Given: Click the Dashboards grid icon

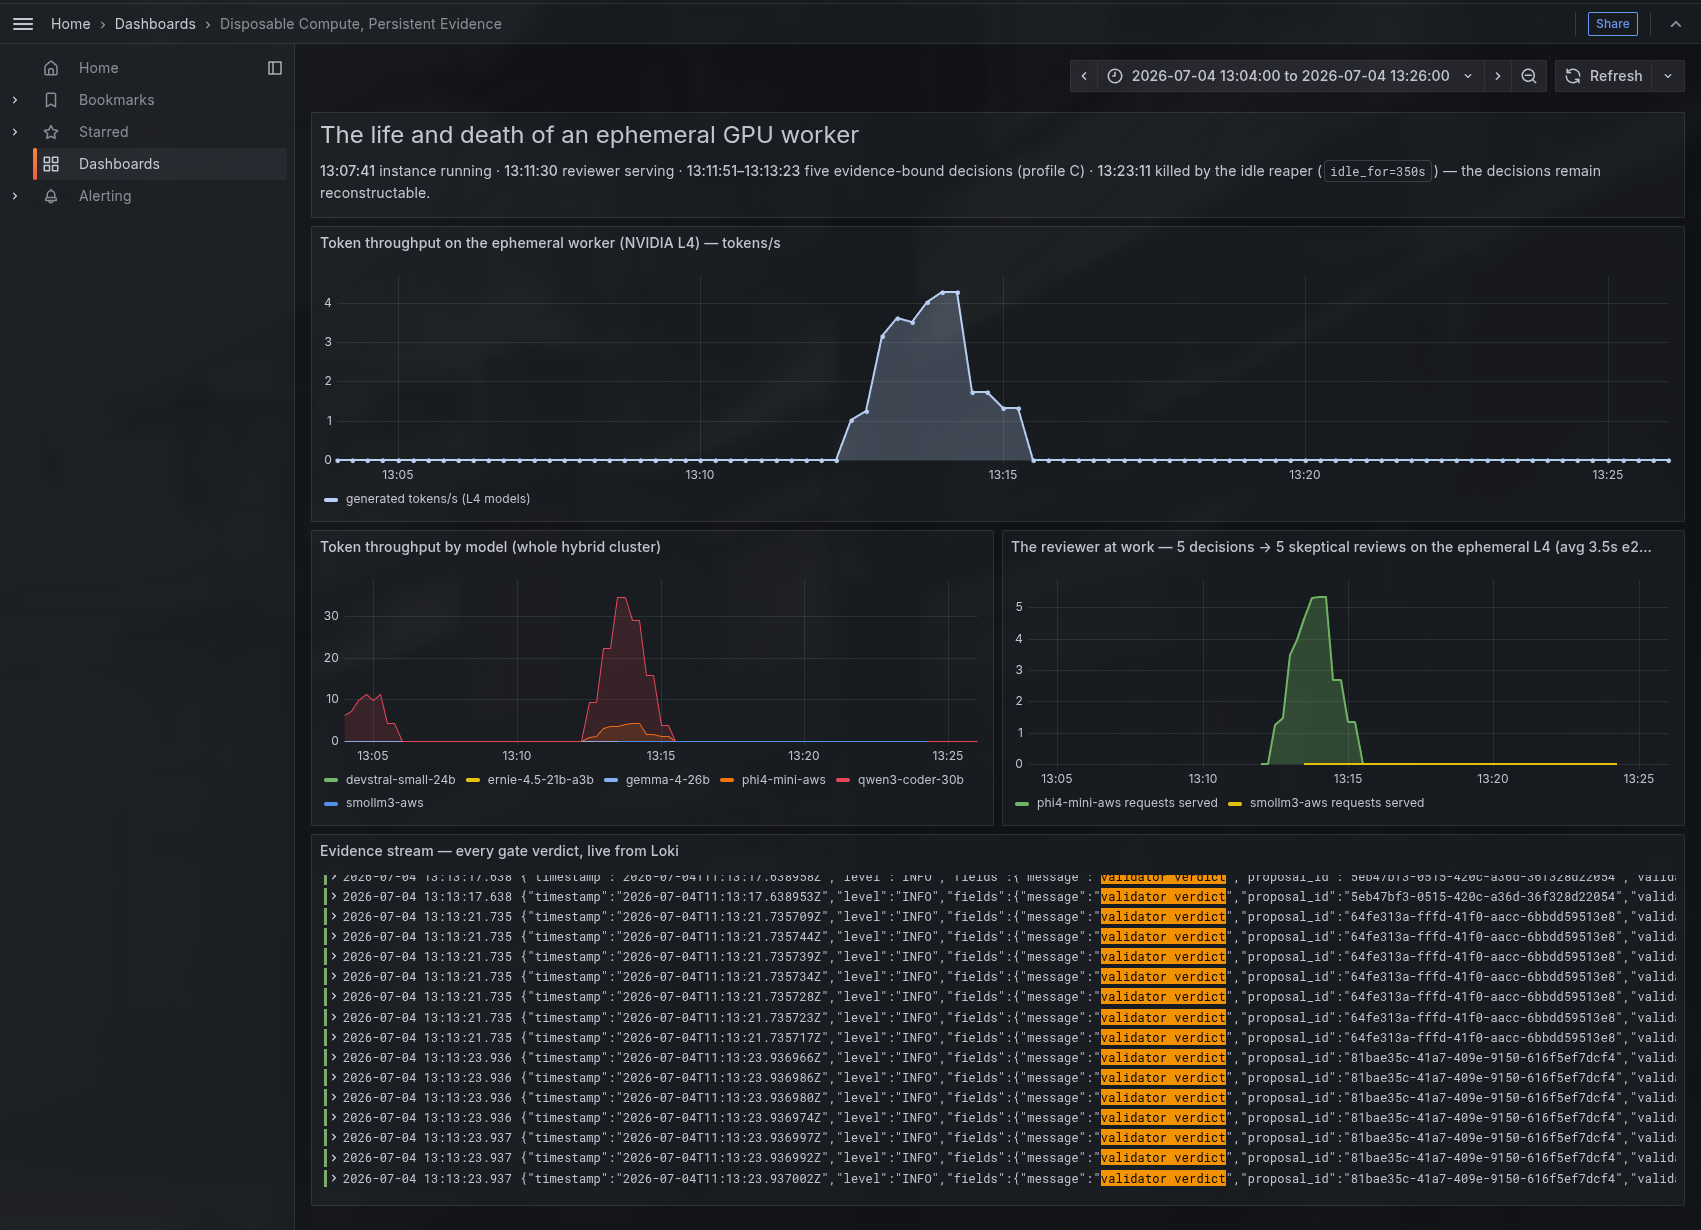Looking at the screenshot, I should tap(51, 164).
